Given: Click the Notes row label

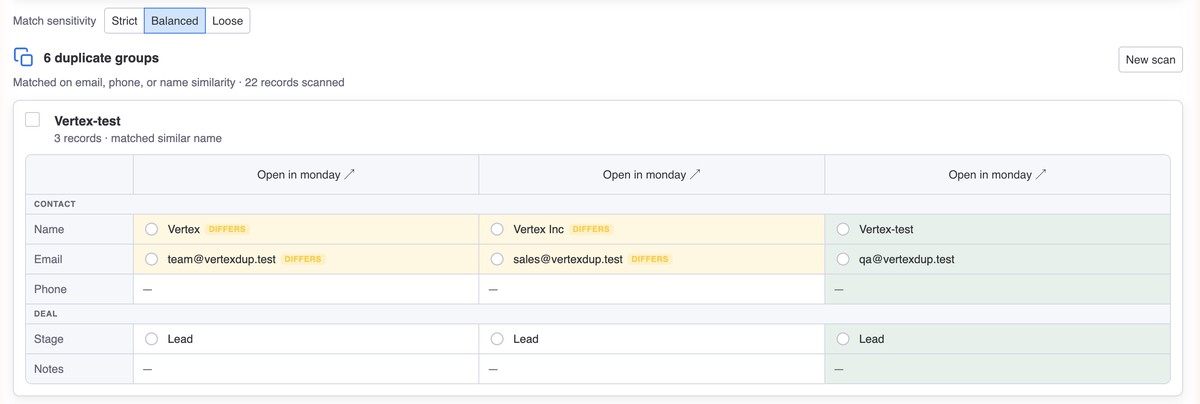Looking at the screenshot, I should pos(49,369).
